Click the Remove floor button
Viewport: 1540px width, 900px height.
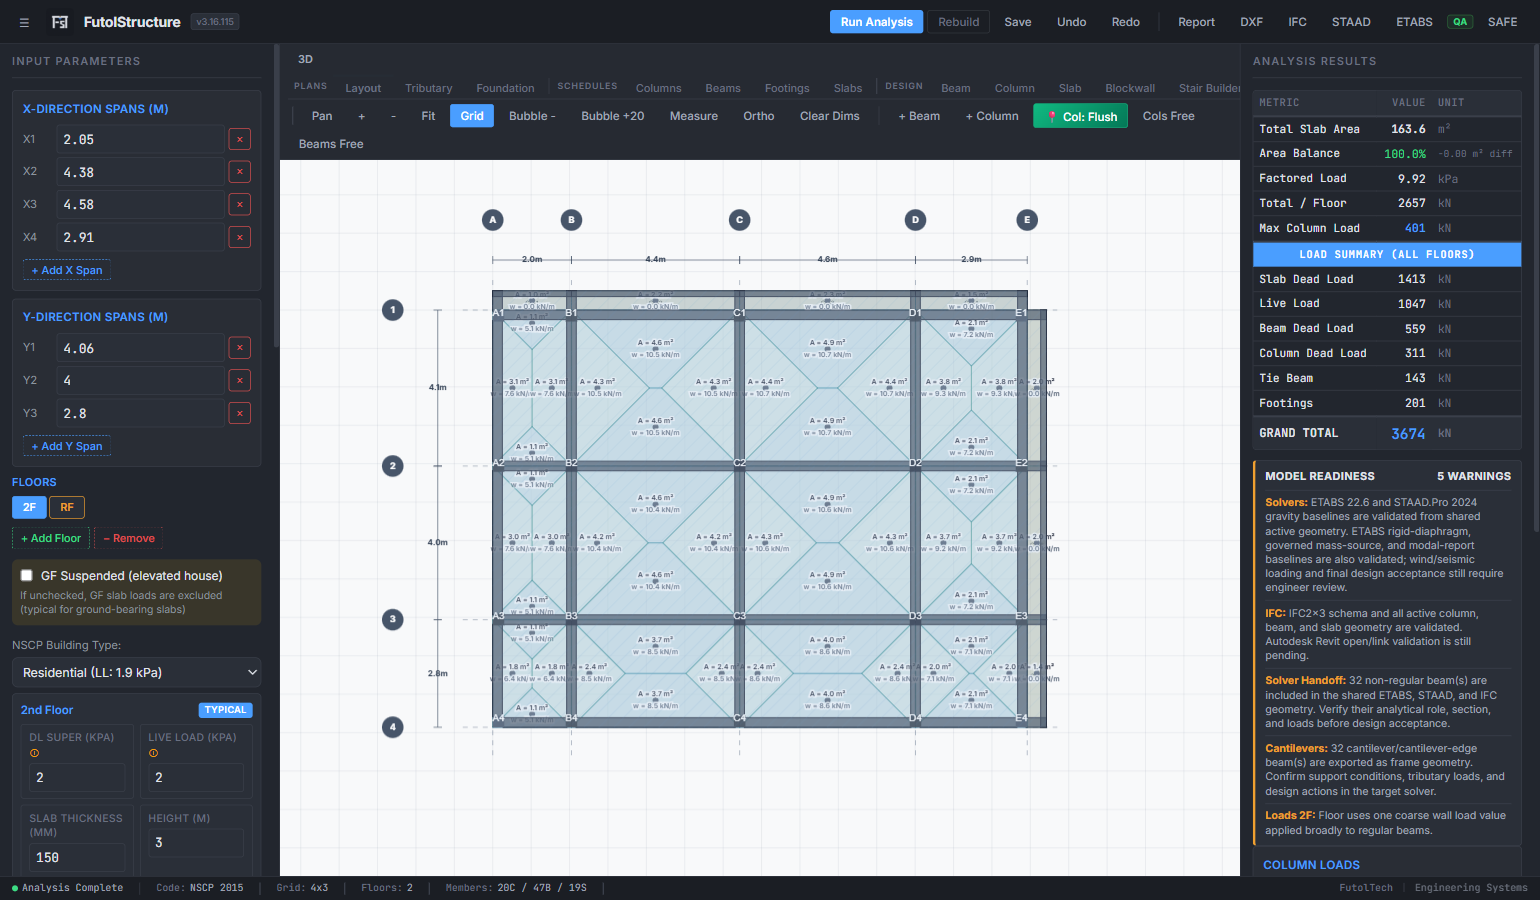tap(129, 538)
